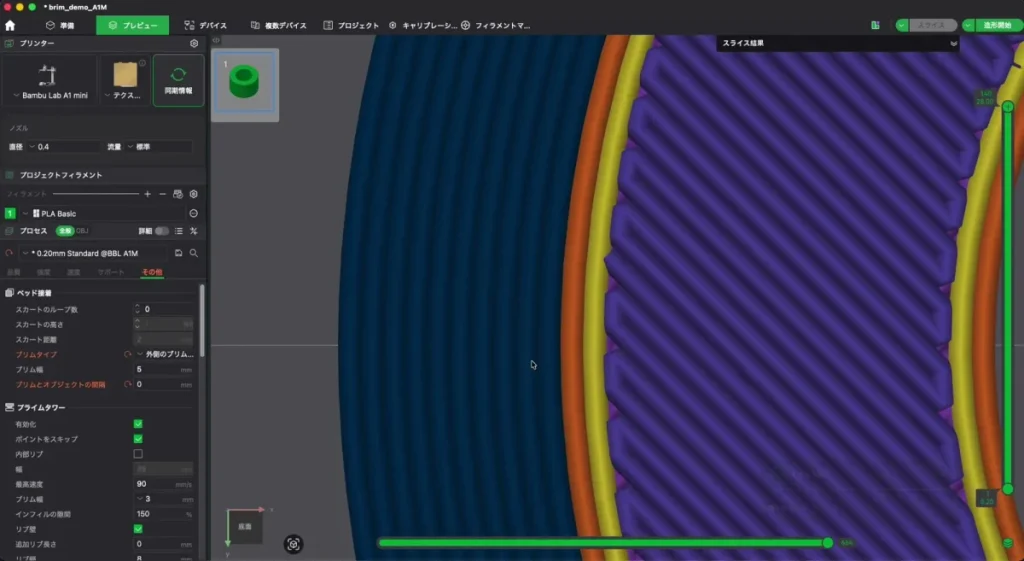Screen dimensions: 1024x561
Task: Switch to the デバイス tab
Action: coord(206,25)
